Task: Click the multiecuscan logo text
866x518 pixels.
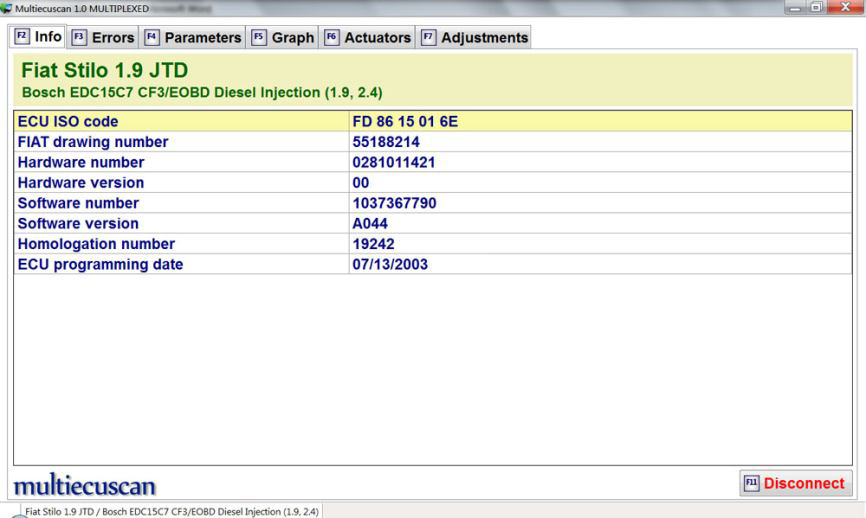Action: coord(84,486)
